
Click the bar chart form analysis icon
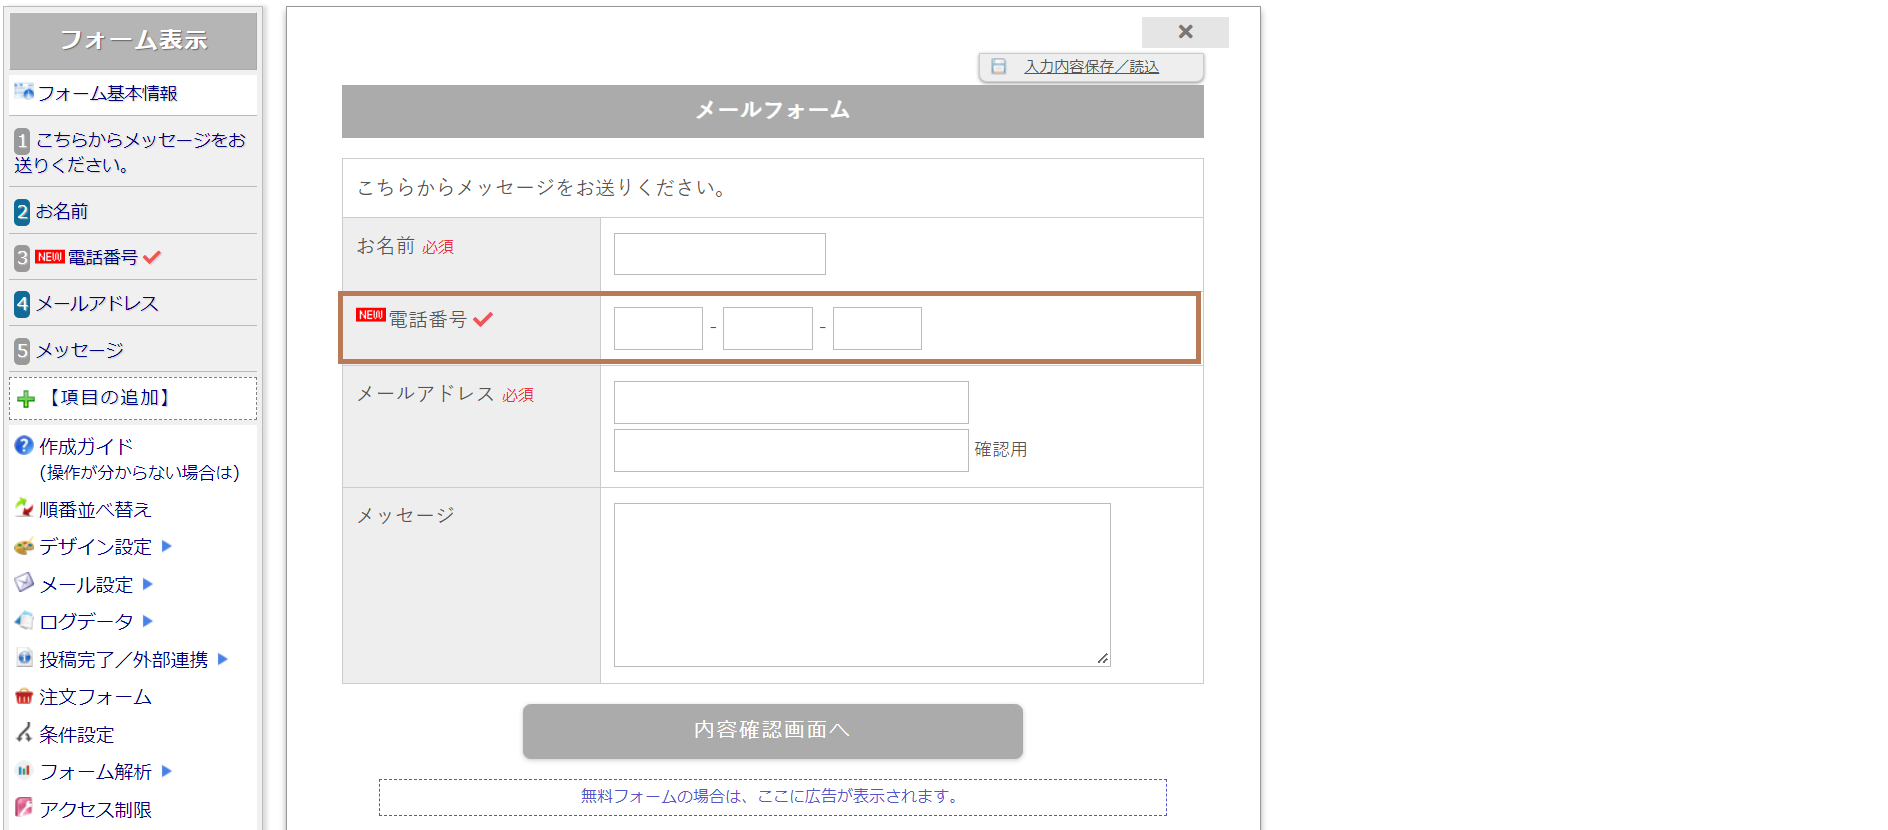coord(24,771)
